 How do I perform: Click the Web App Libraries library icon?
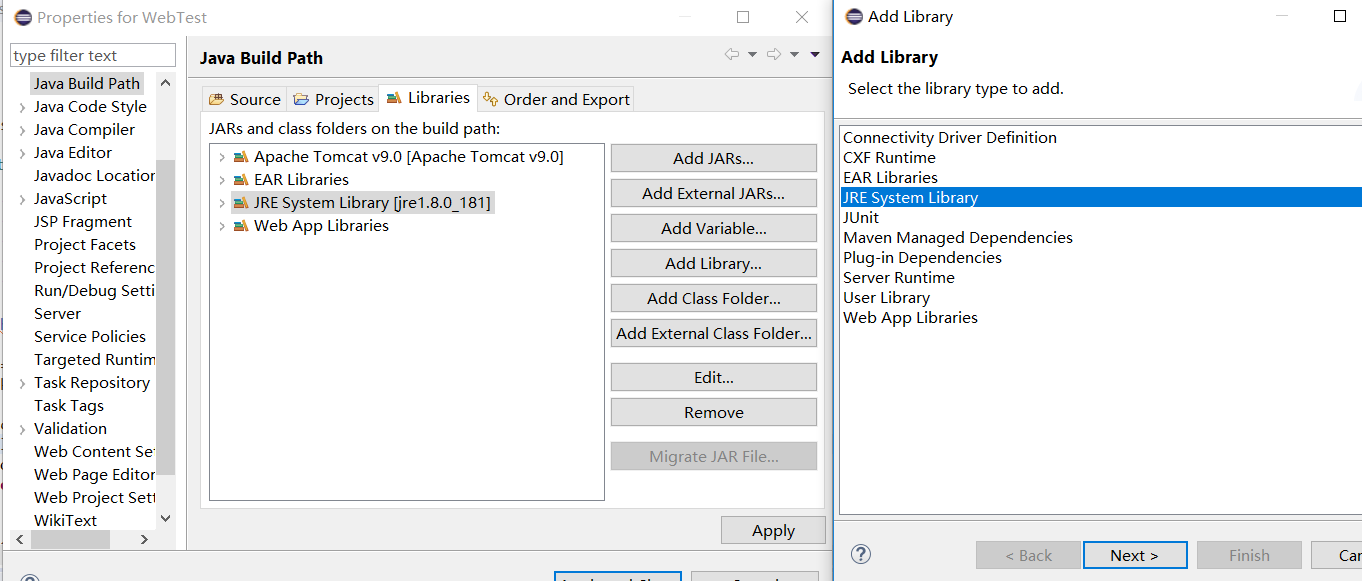[240, 226]
